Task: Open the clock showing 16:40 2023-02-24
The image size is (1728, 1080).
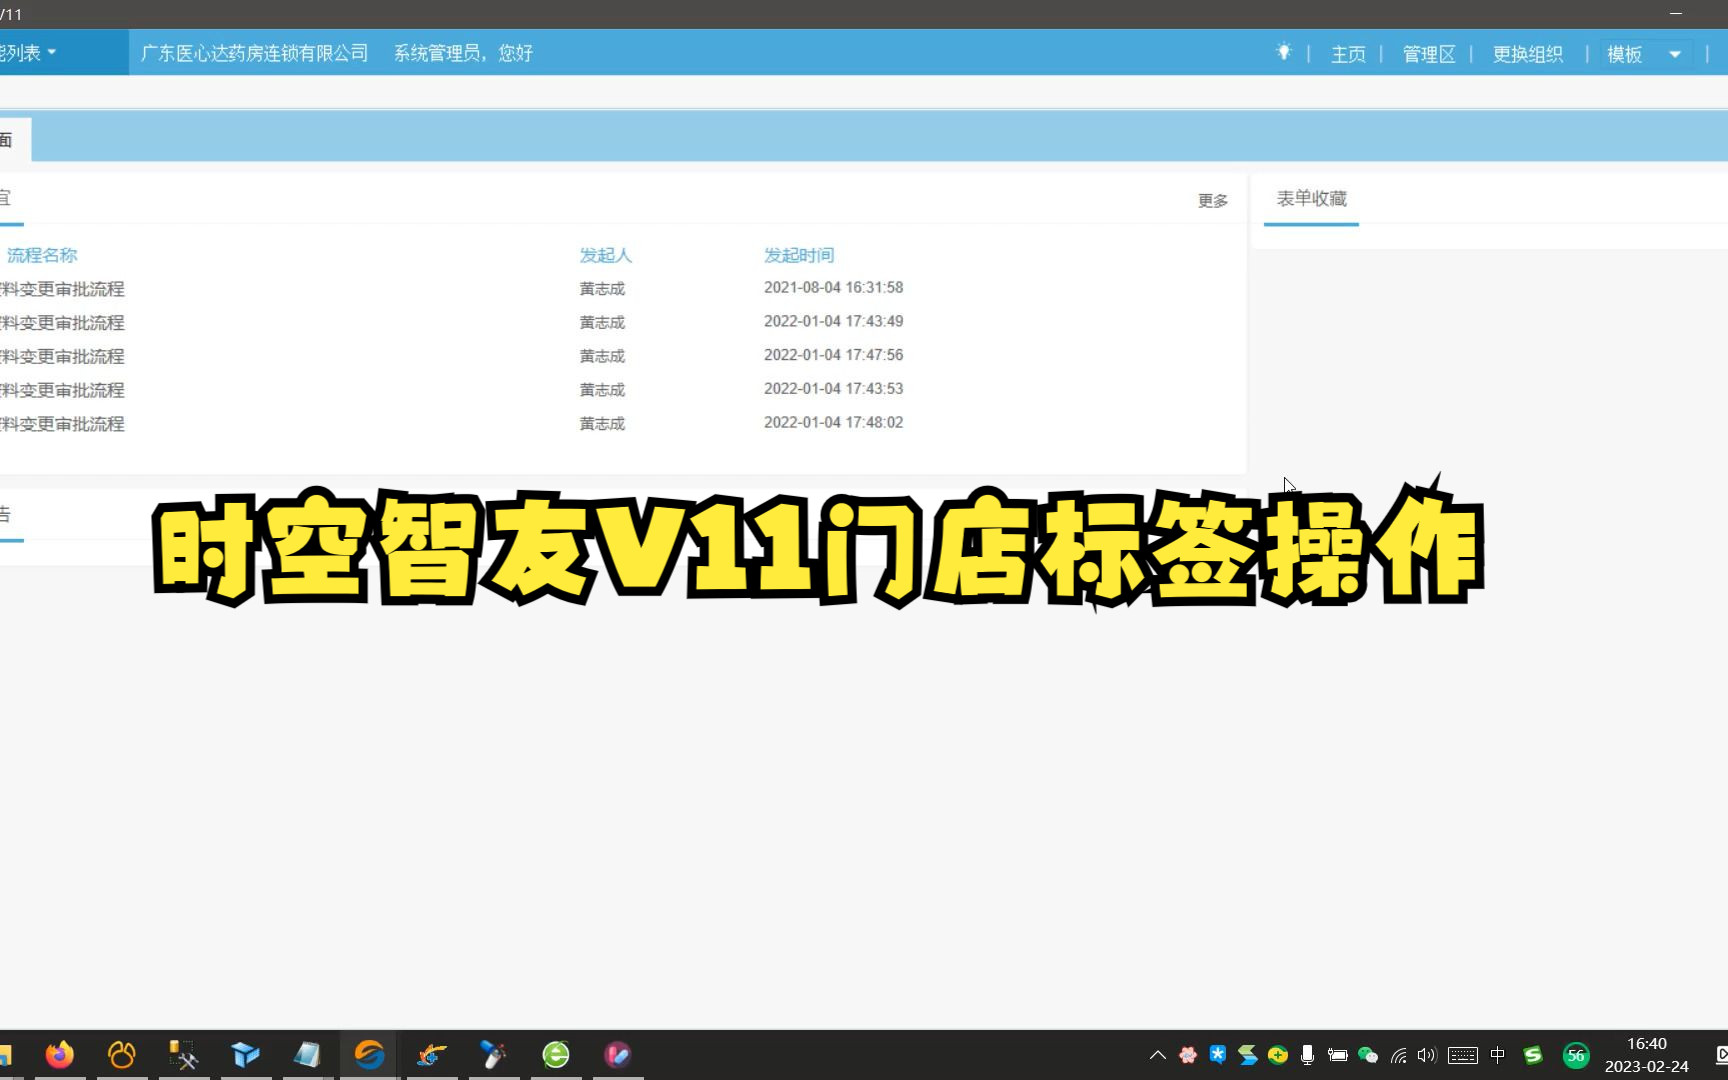Action: [x=1647, y=1055]
